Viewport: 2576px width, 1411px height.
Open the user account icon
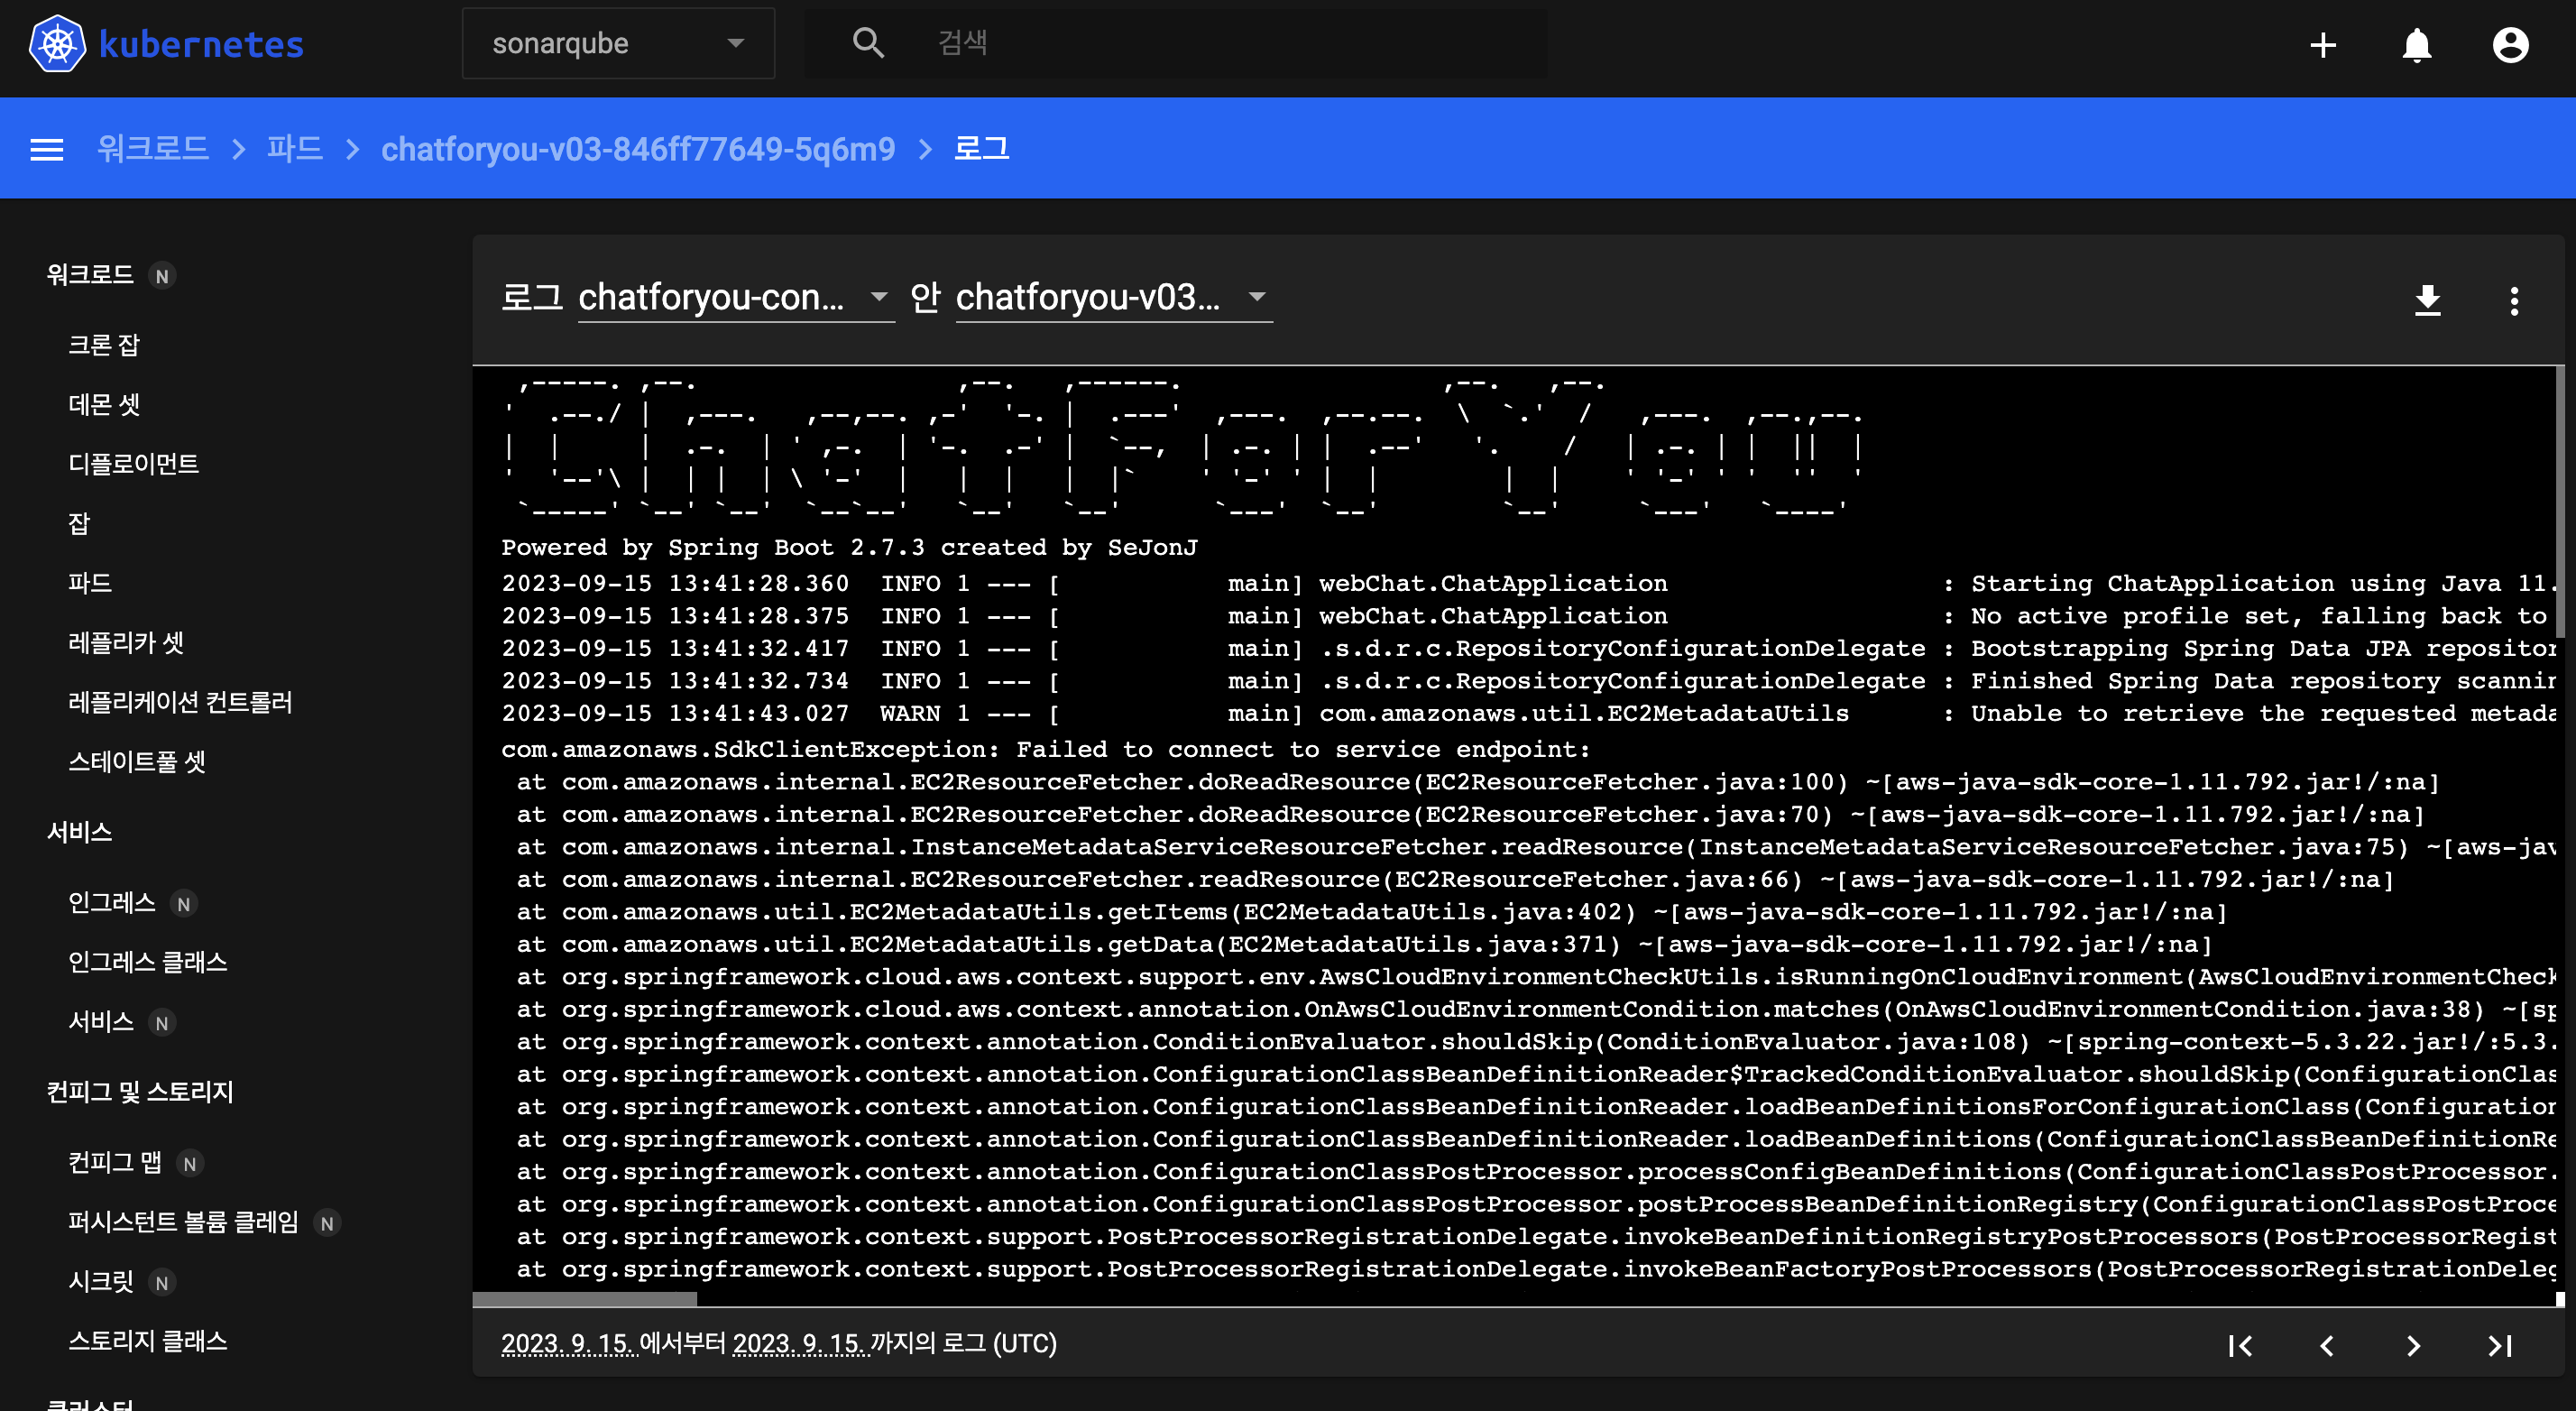(x=2509, y=45)
